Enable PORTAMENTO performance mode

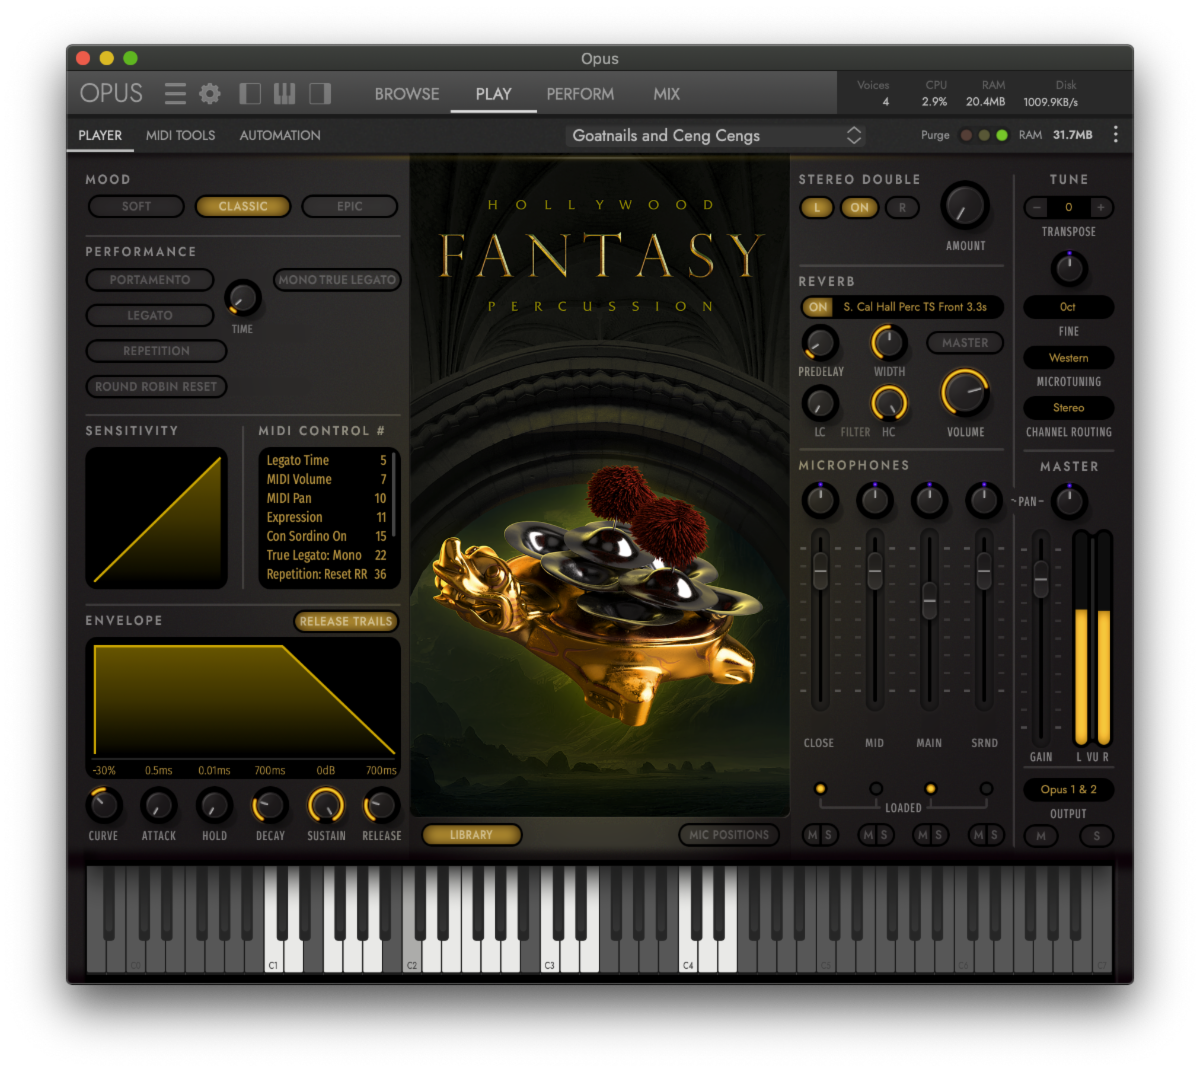click(x=150, y=280)
